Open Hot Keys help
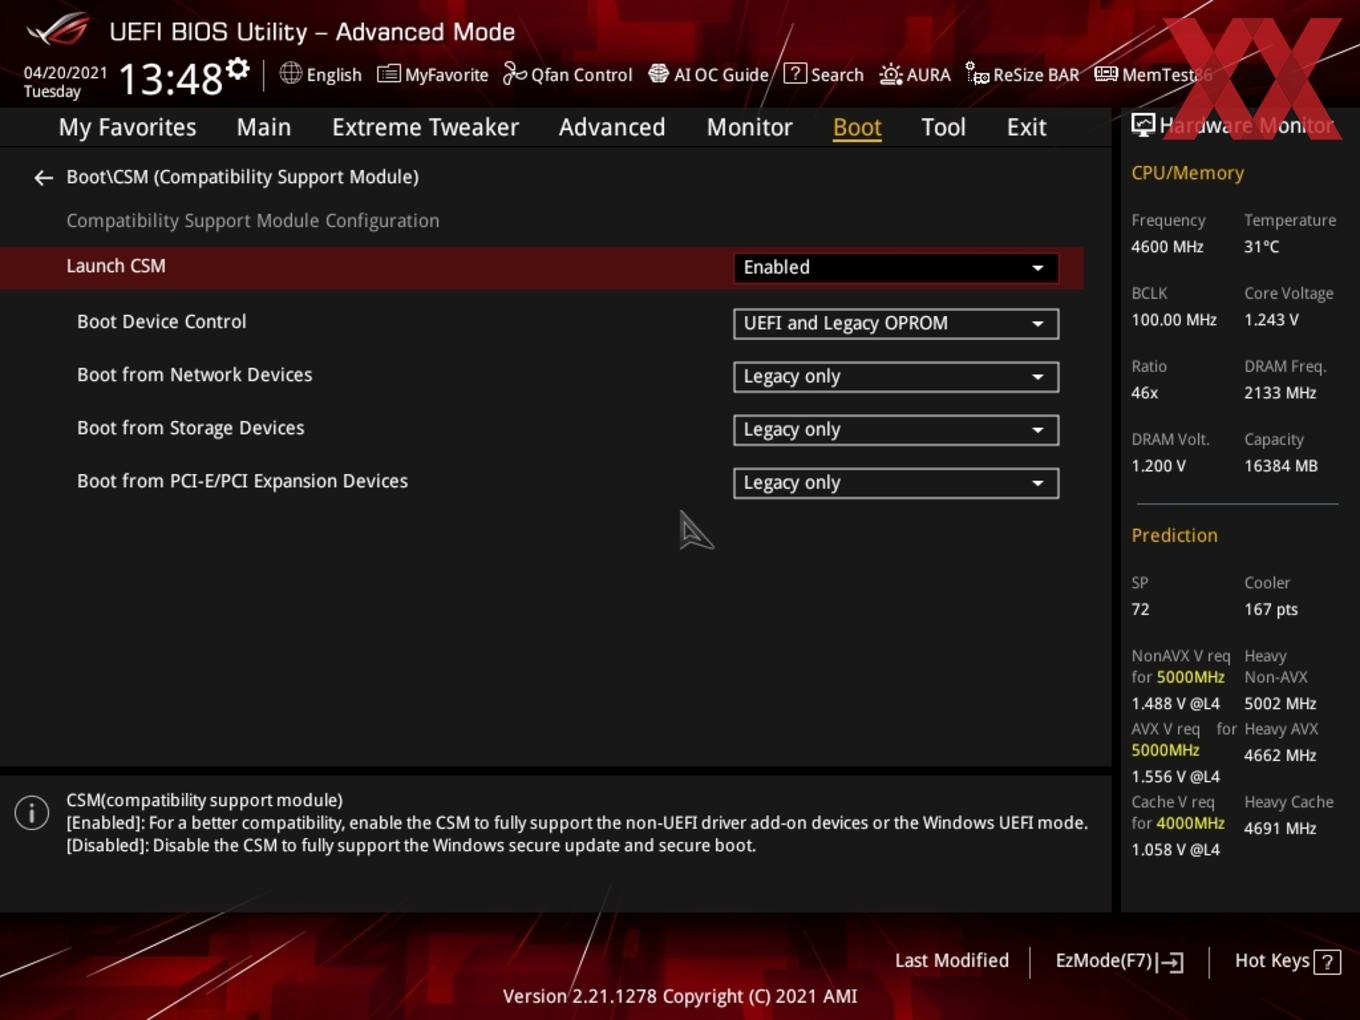 tap(1287, 961)
